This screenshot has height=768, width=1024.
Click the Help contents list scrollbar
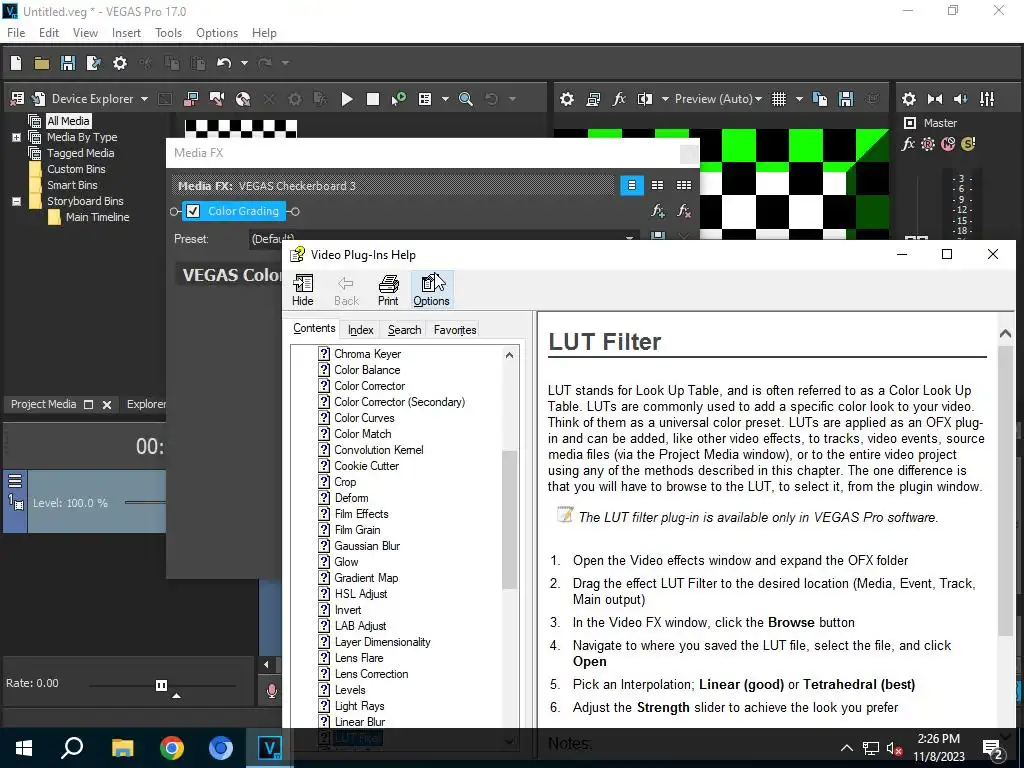coord(509,519)
